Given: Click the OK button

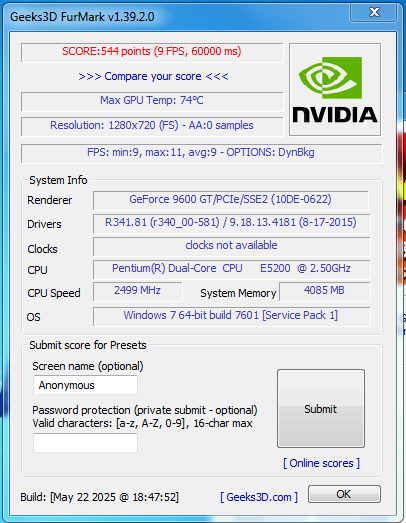Looking at the screenshot, I should (344, 494).
